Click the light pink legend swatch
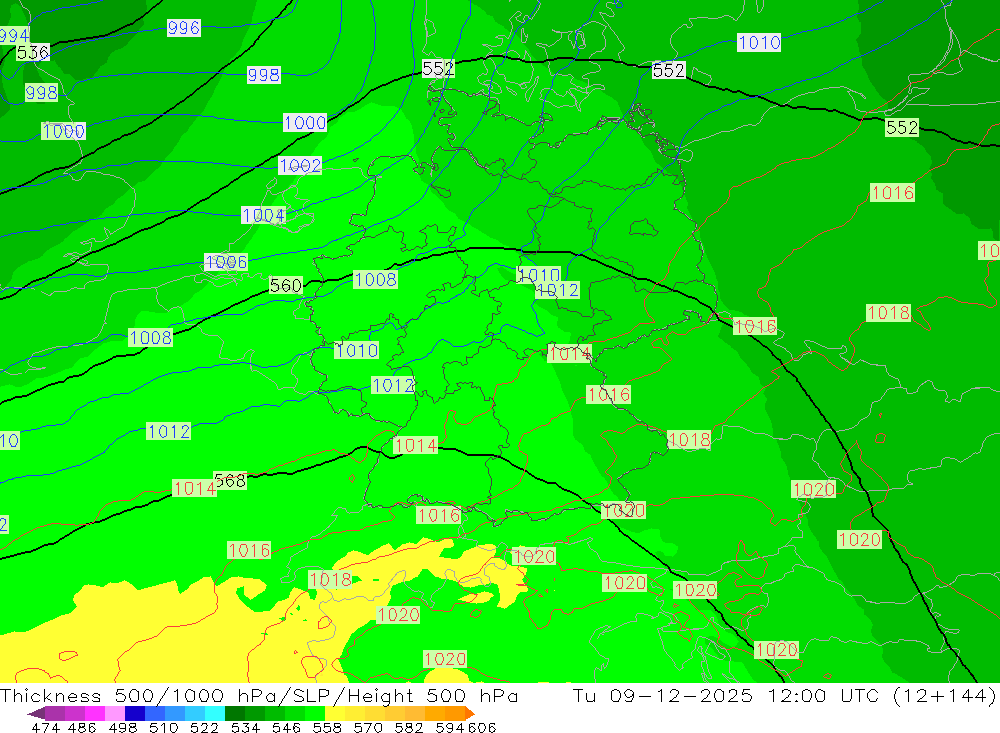This screenshot has width=1000, height=733. coord(115,713)
